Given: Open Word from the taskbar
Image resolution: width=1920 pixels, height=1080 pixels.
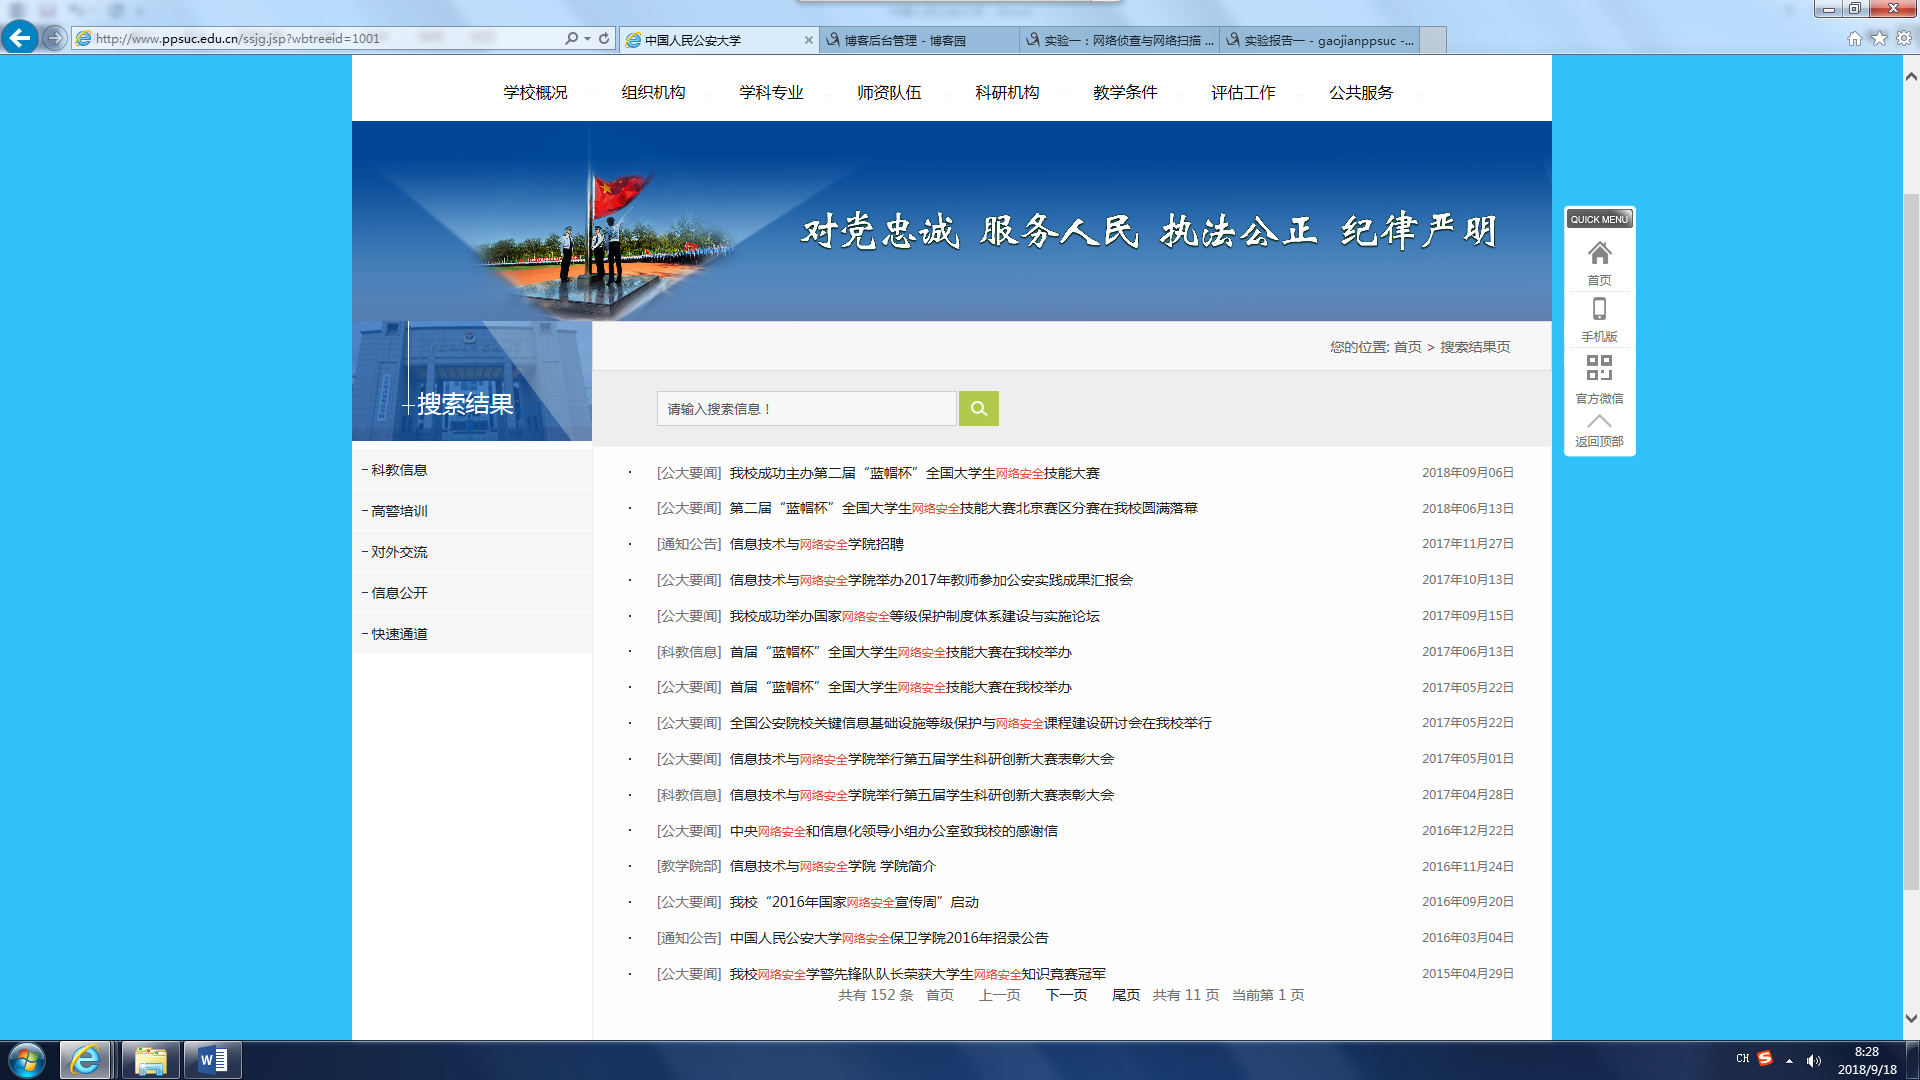Looking at the screenshot, I should click(212, 1059).
